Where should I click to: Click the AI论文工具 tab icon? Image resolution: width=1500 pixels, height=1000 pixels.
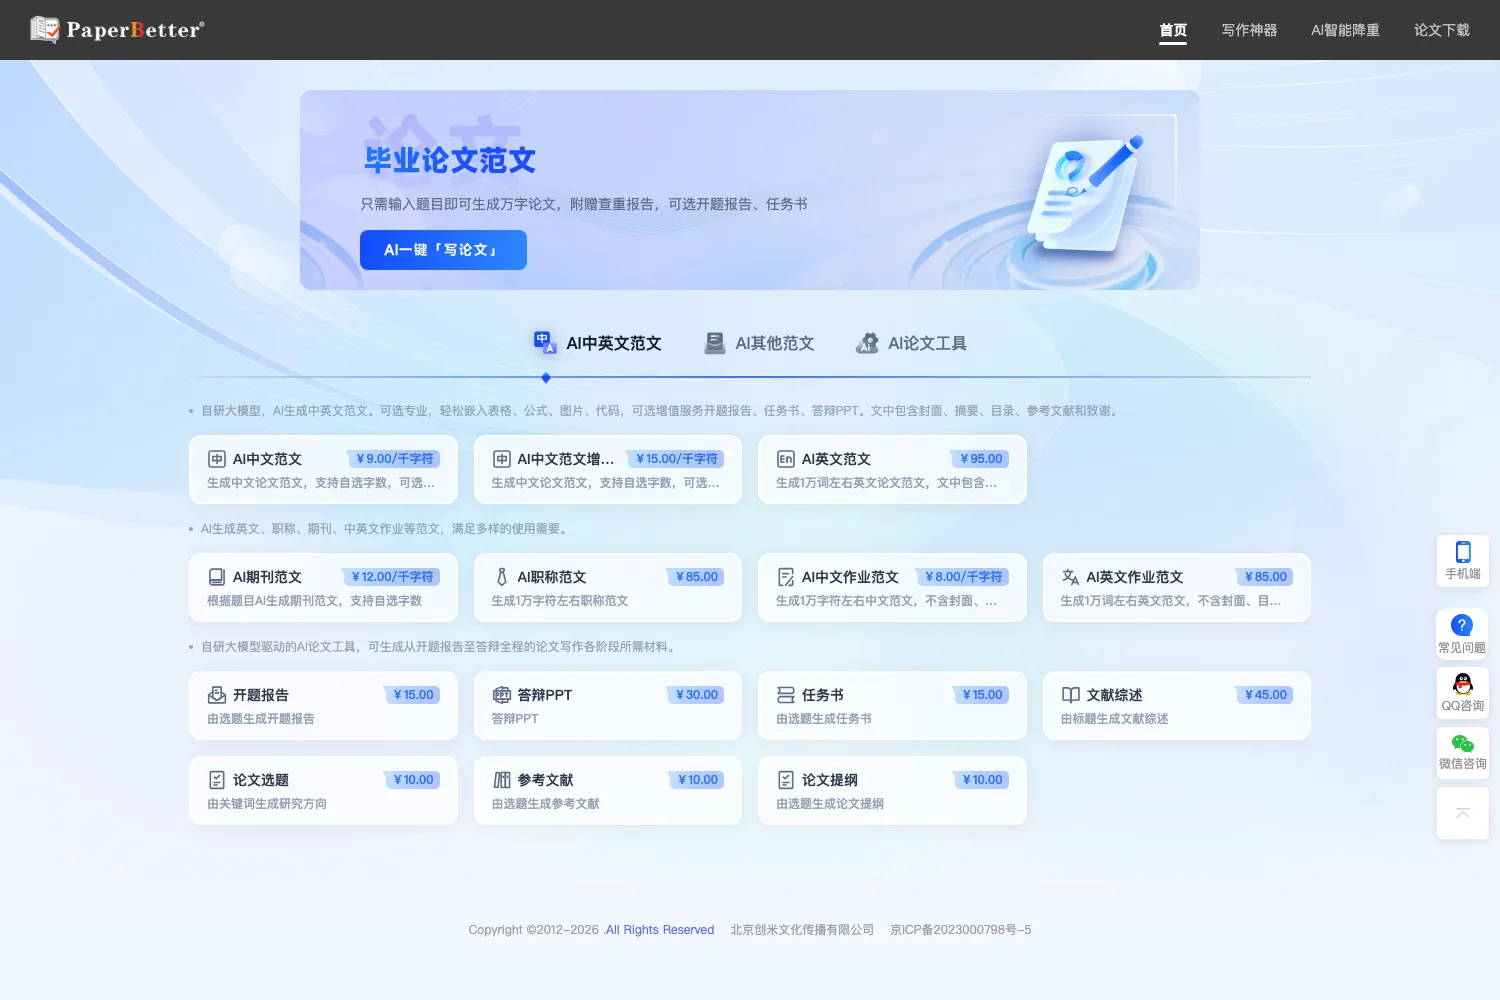coord(867,343)
